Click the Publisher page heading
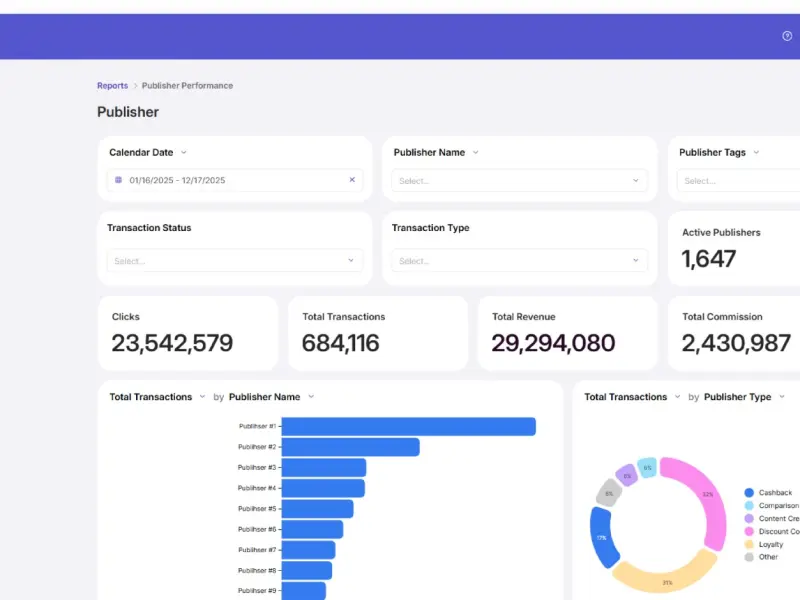800x600 pixels. (x=128, y=112)
